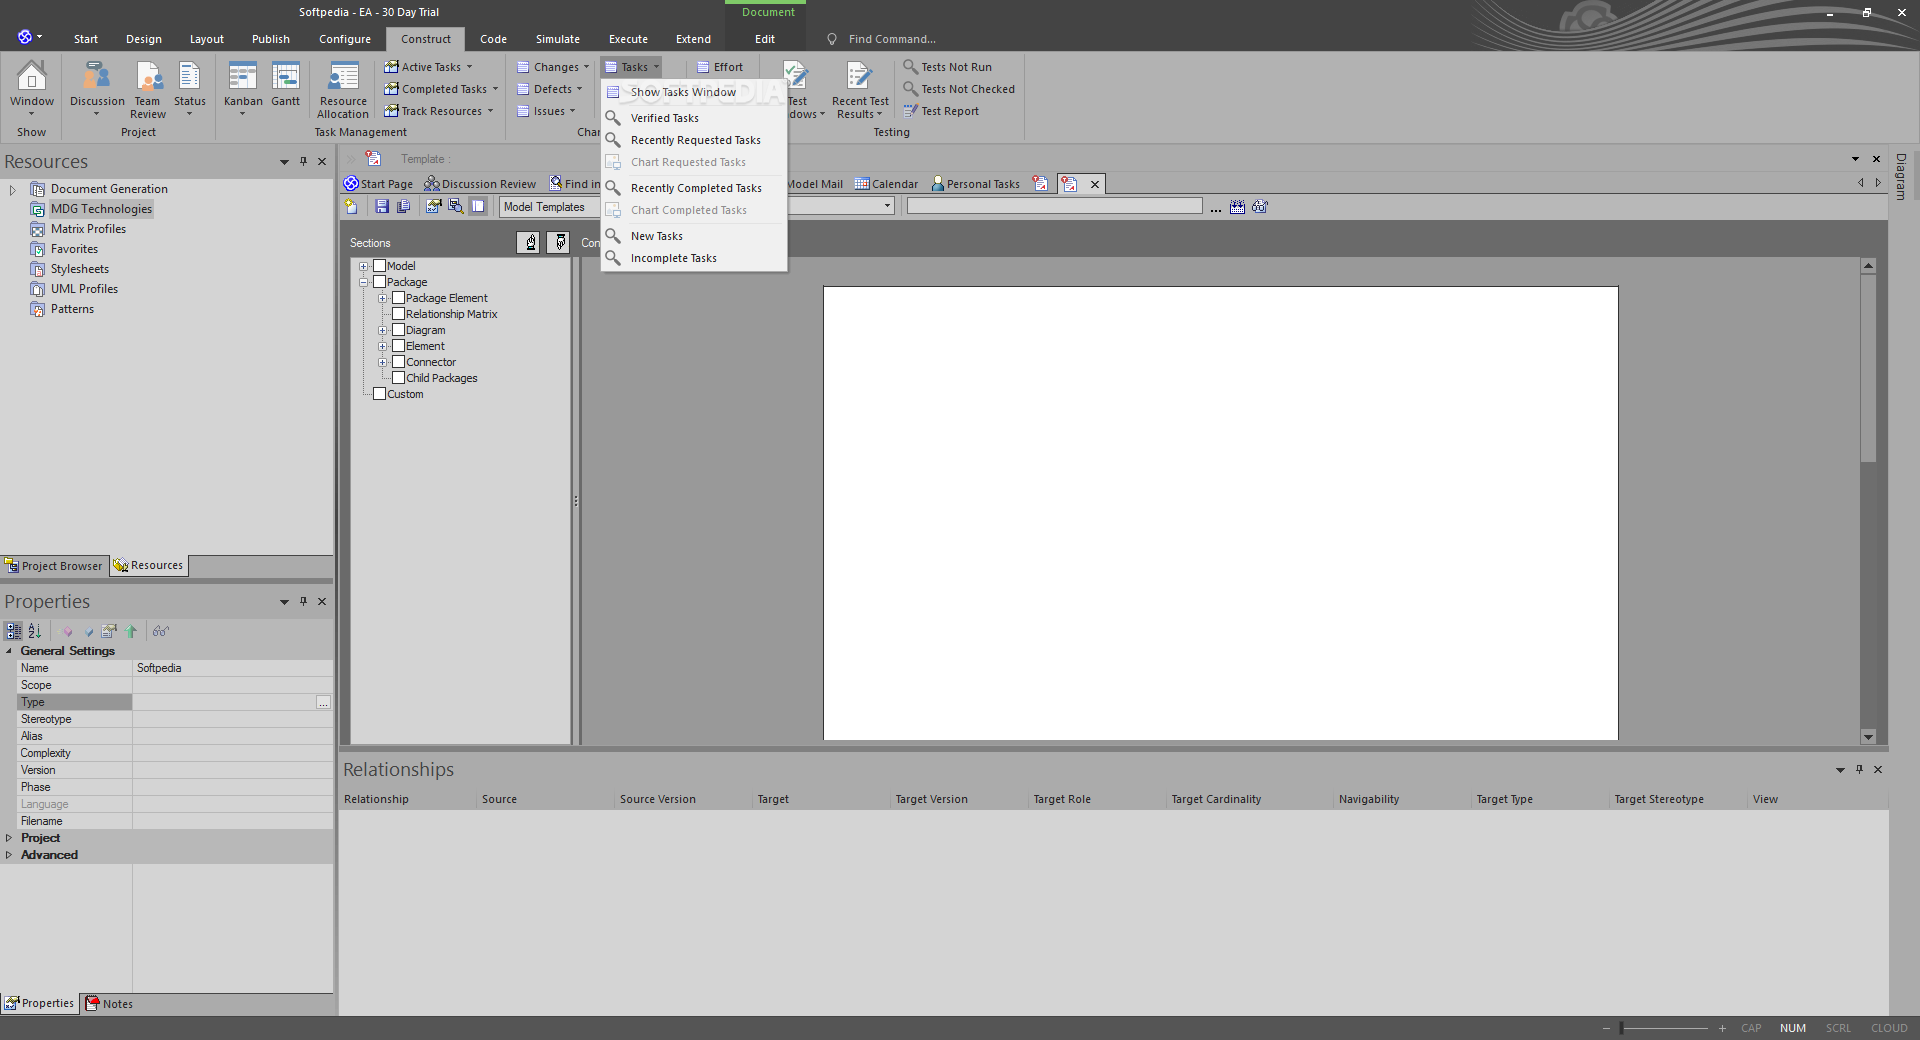The height and width of the screenshot is (1040, 1920).
Task: Open the Defects dropdown
Action: [x=550, y=89]
